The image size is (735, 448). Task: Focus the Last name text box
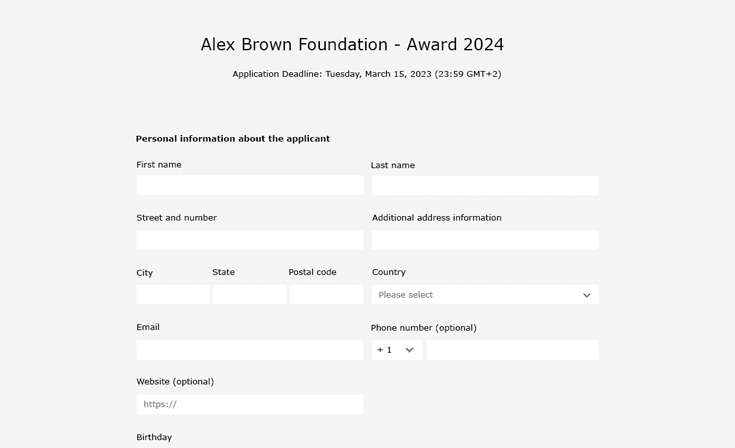(484, 185)
